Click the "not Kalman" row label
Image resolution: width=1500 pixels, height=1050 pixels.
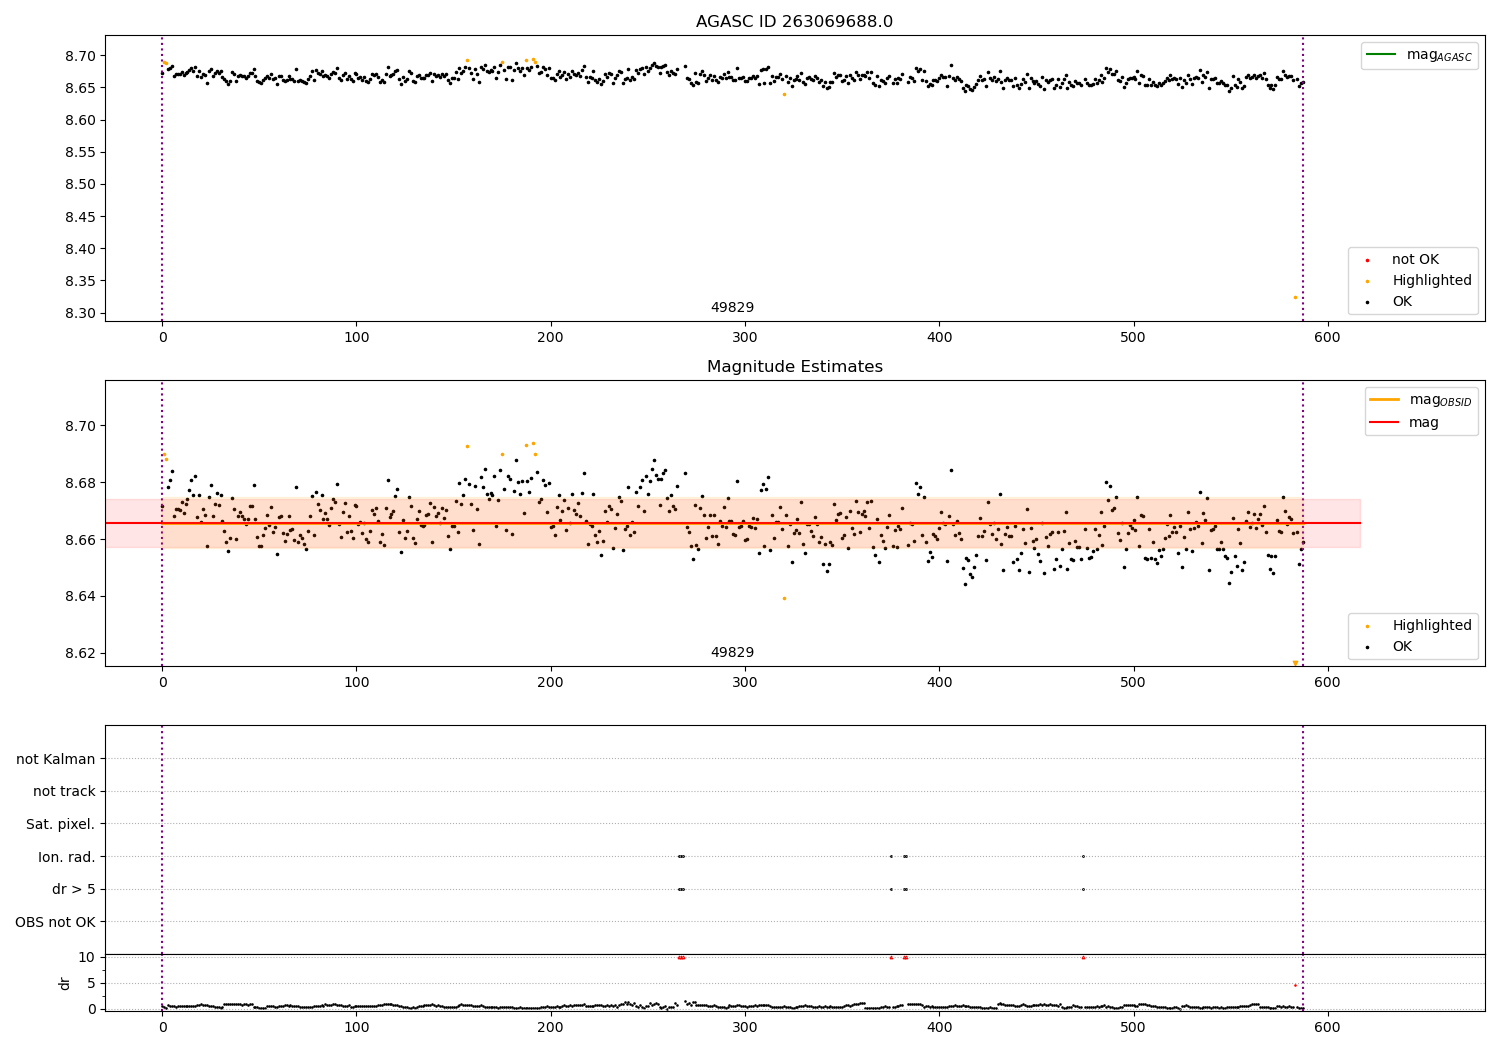(x=56, y=759)
